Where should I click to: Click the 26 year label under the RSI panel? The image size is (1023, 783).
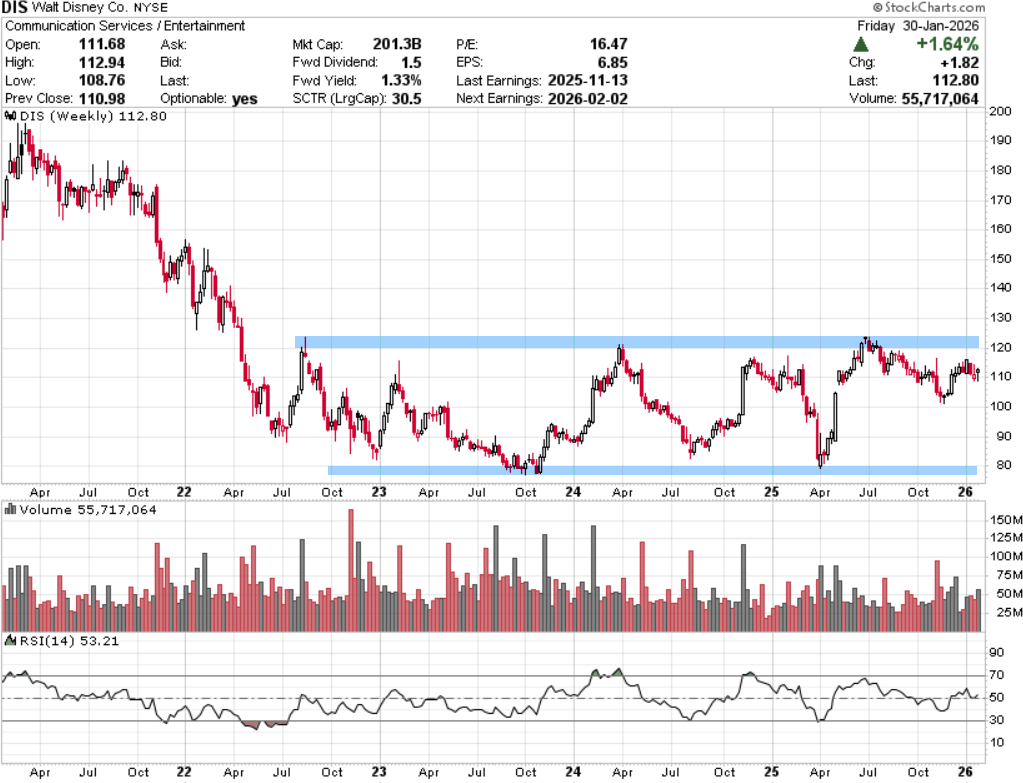(965, 772)
